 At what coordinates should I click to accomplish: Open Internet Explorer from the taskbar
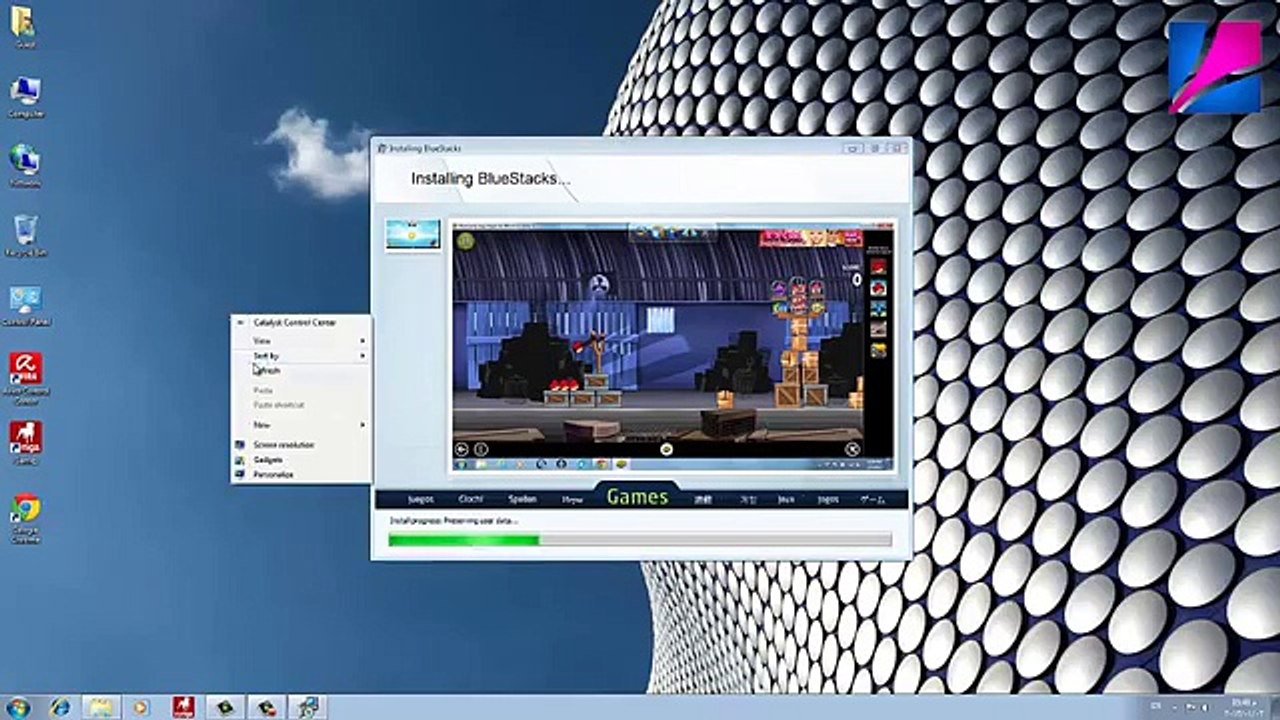(x=59, y=707)
